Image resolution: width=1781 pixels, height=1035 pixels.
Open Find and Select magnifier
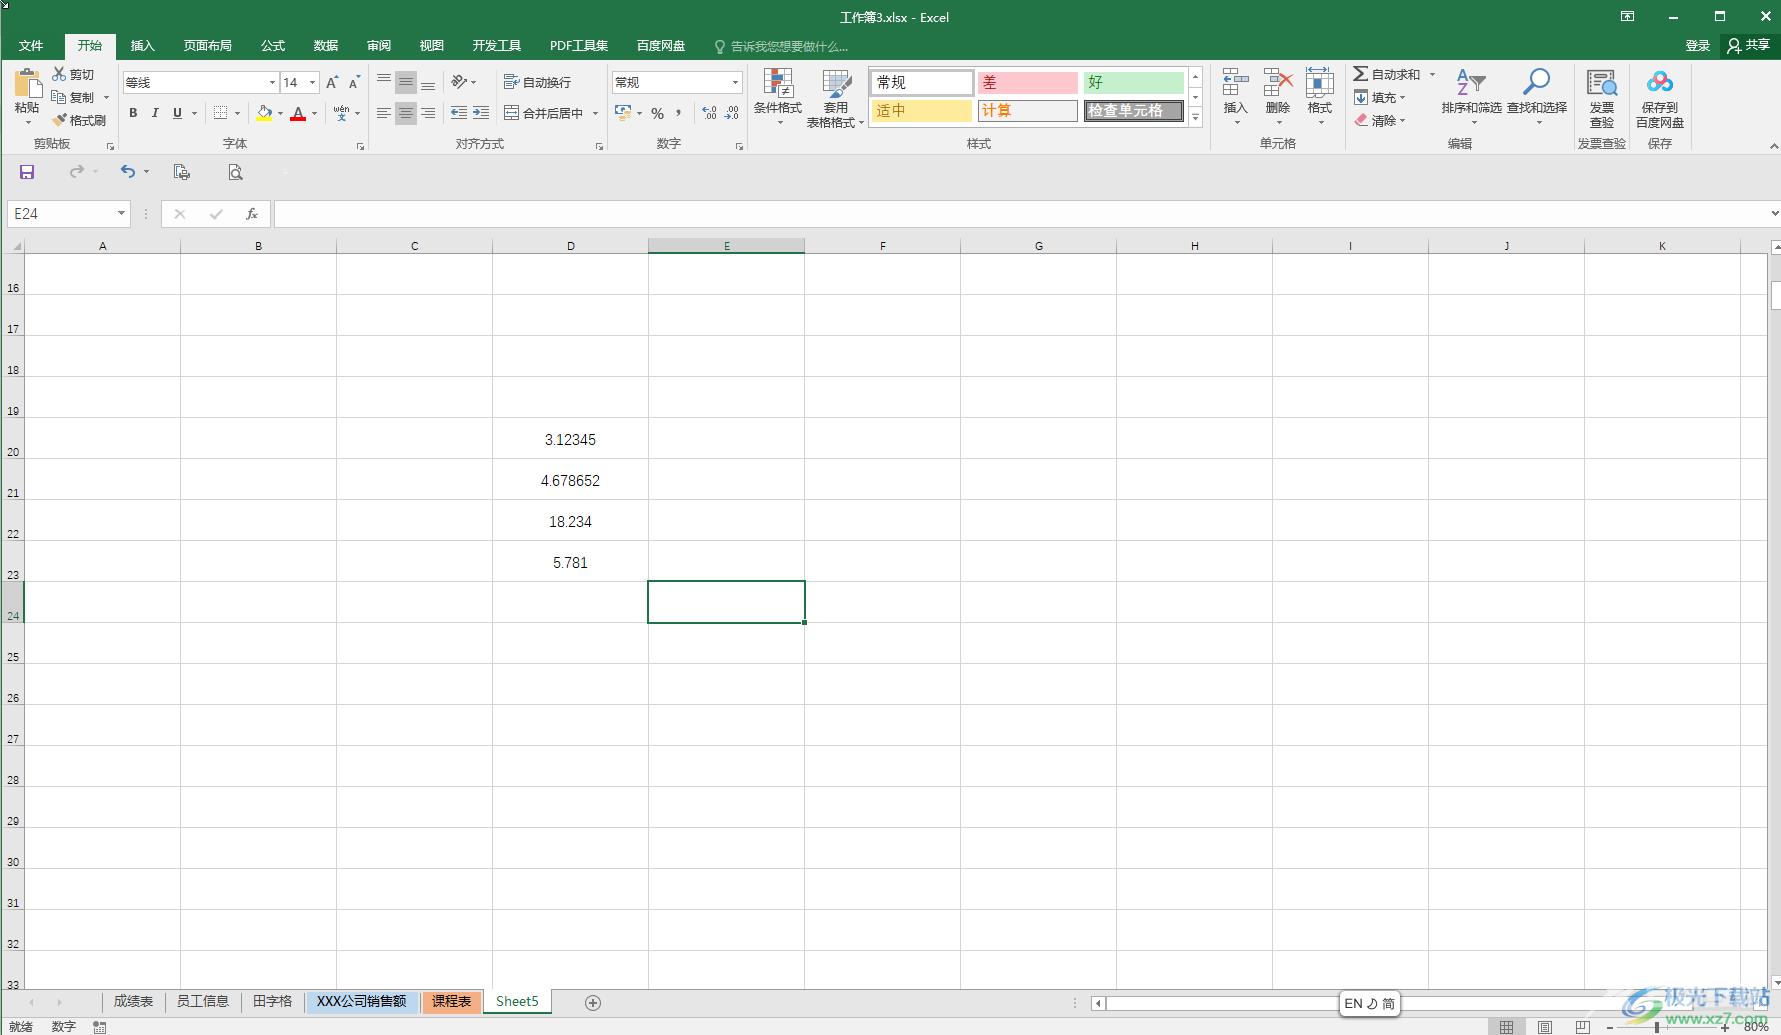pos(1537,96)
